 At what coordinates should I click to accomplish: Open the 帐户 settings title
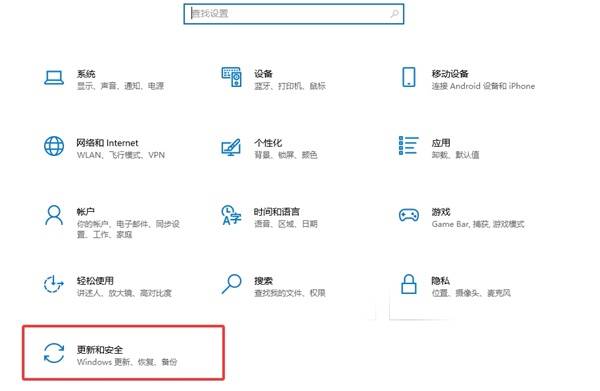pyautogui.click(x=86, y=212)
